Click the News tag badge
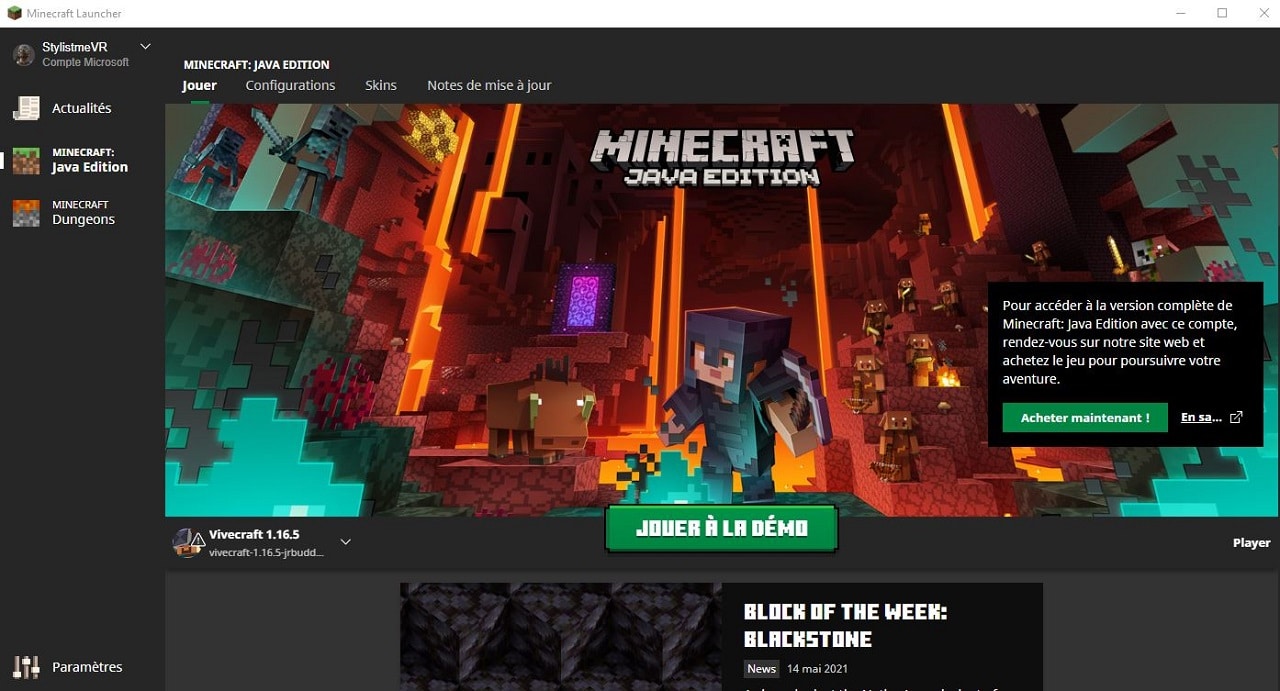Screen dimensions: 1280x691 [x=761, y=668]
